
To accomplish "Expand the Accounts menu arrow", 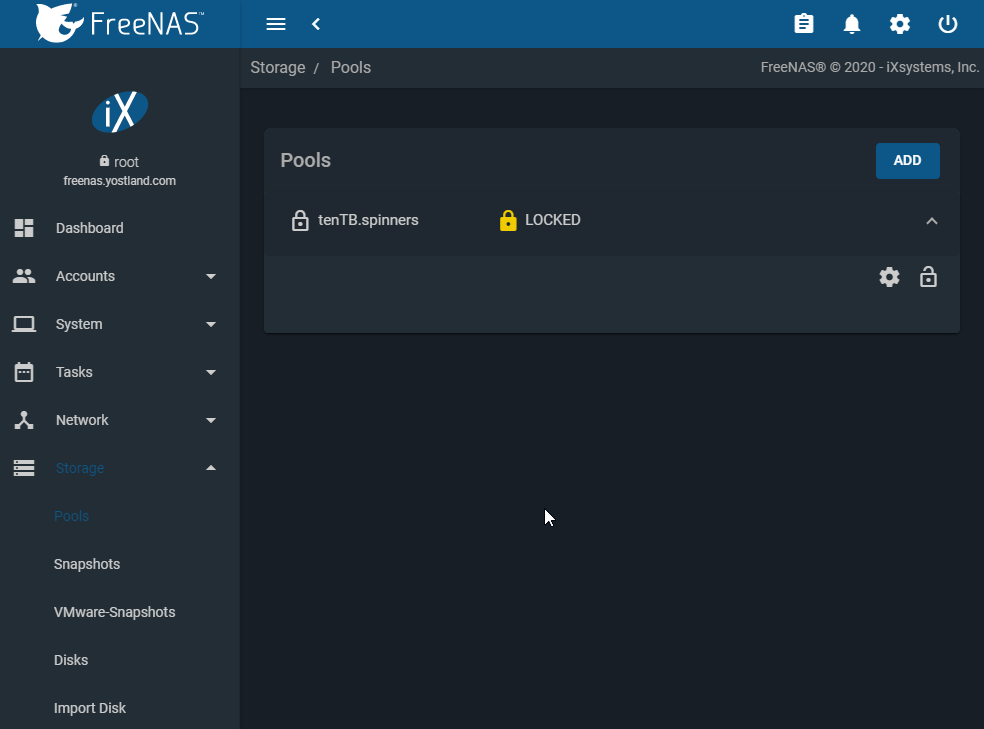I will click(211, 276).
